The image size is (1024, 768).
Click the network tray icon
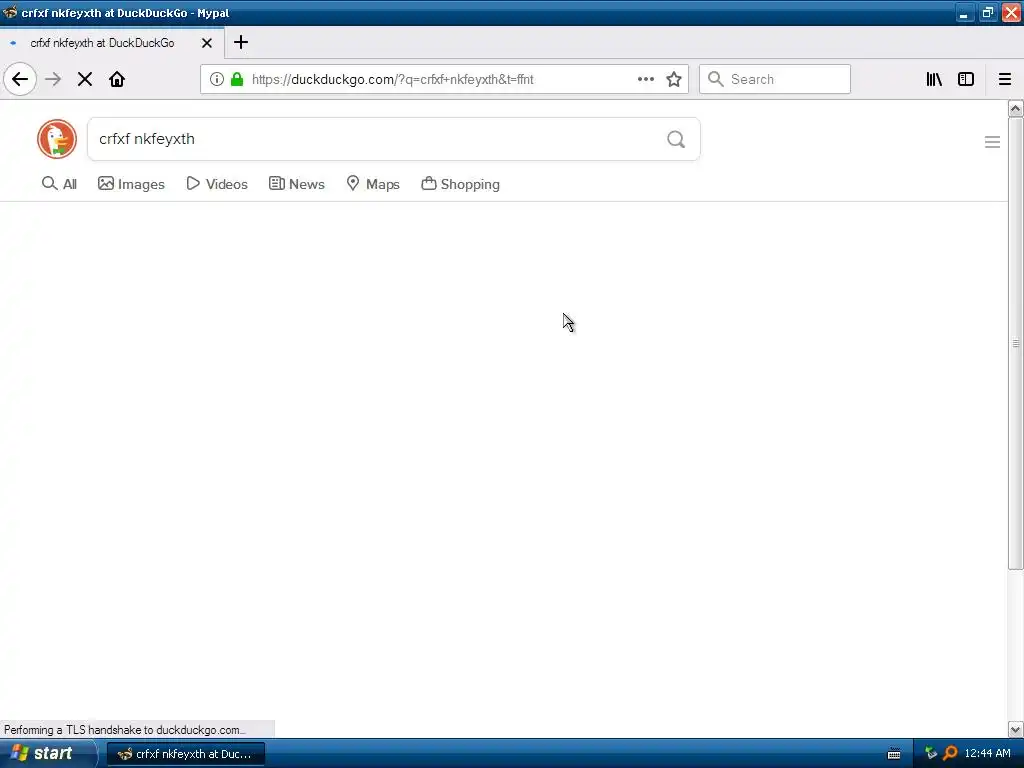pos(931,754)
